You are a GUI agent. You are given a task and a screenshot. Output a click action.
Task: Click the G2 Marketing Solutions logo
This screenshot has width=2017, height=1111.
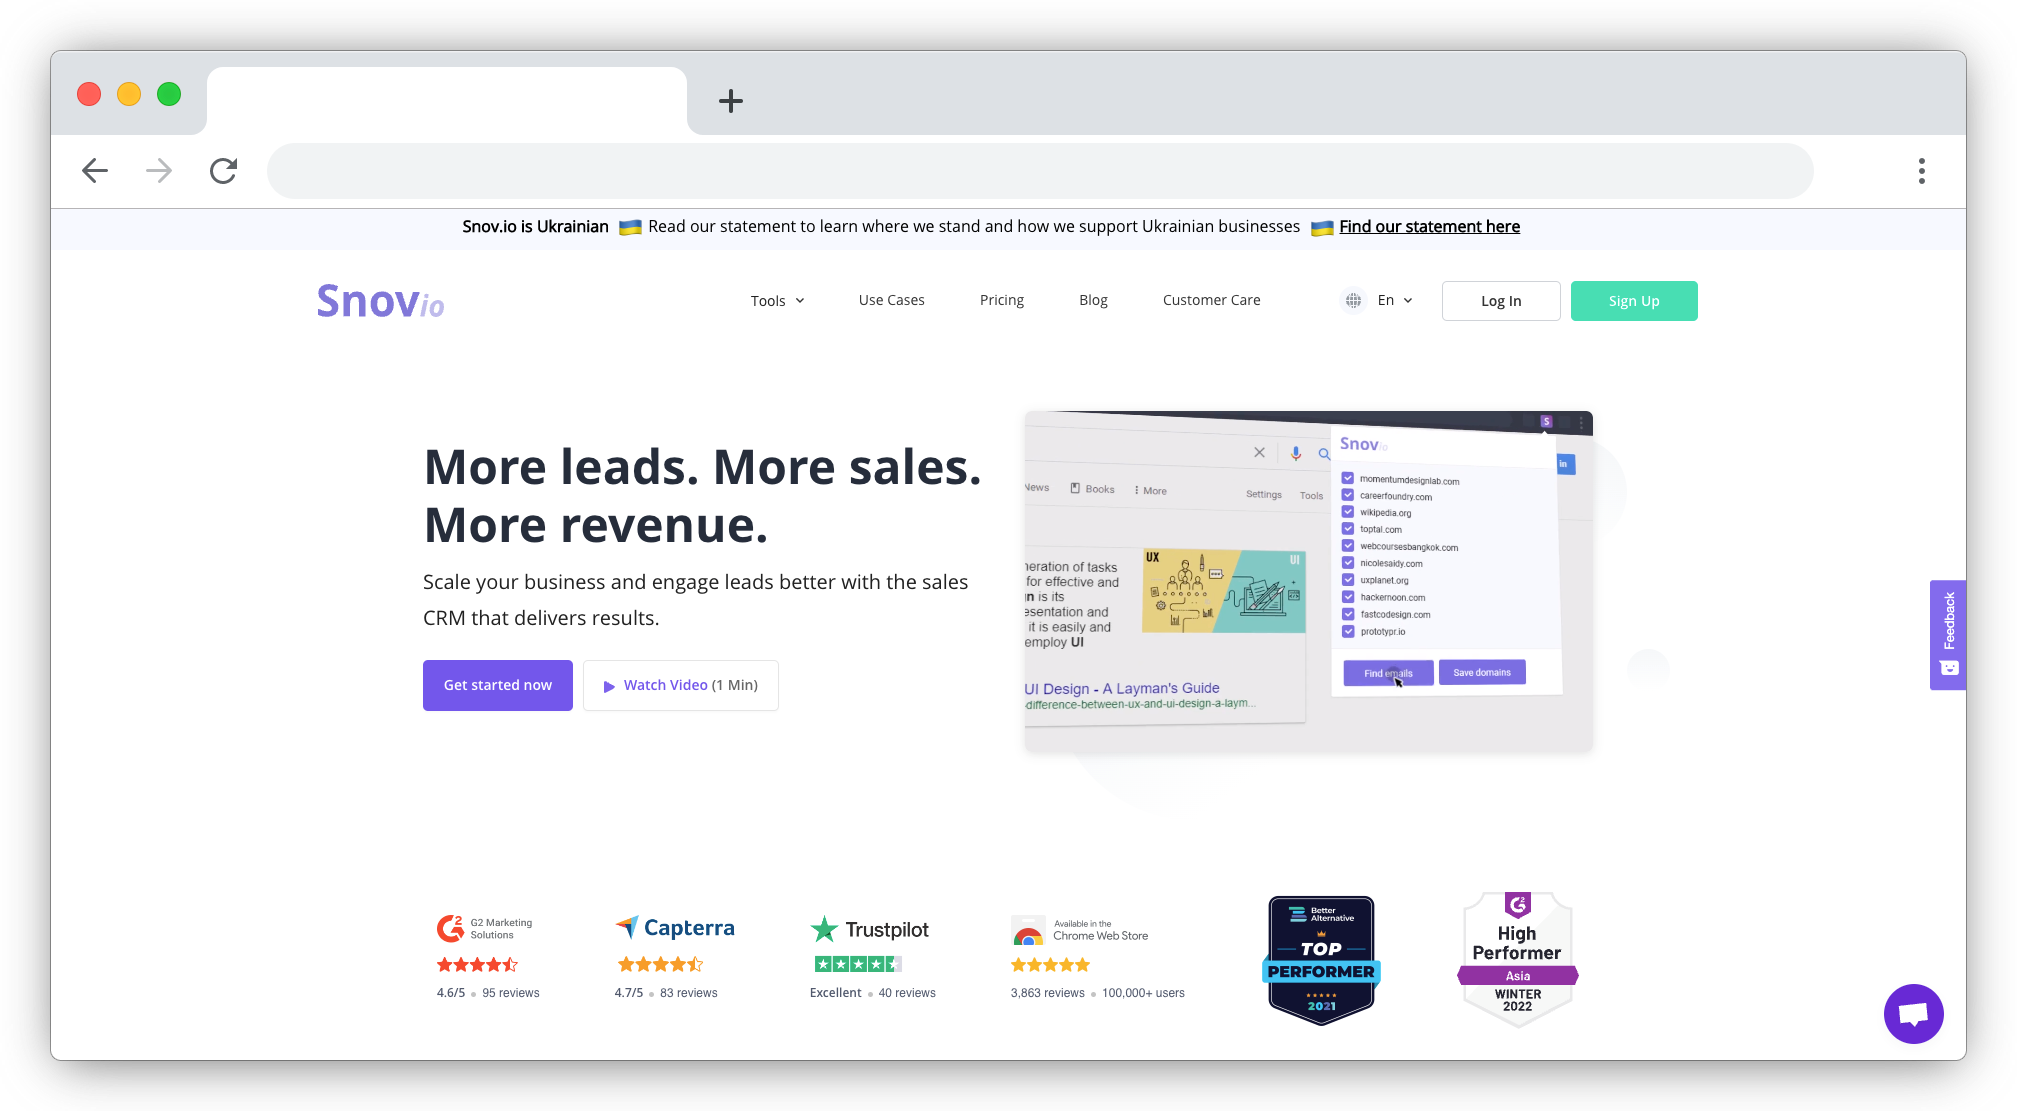[485, 929]
